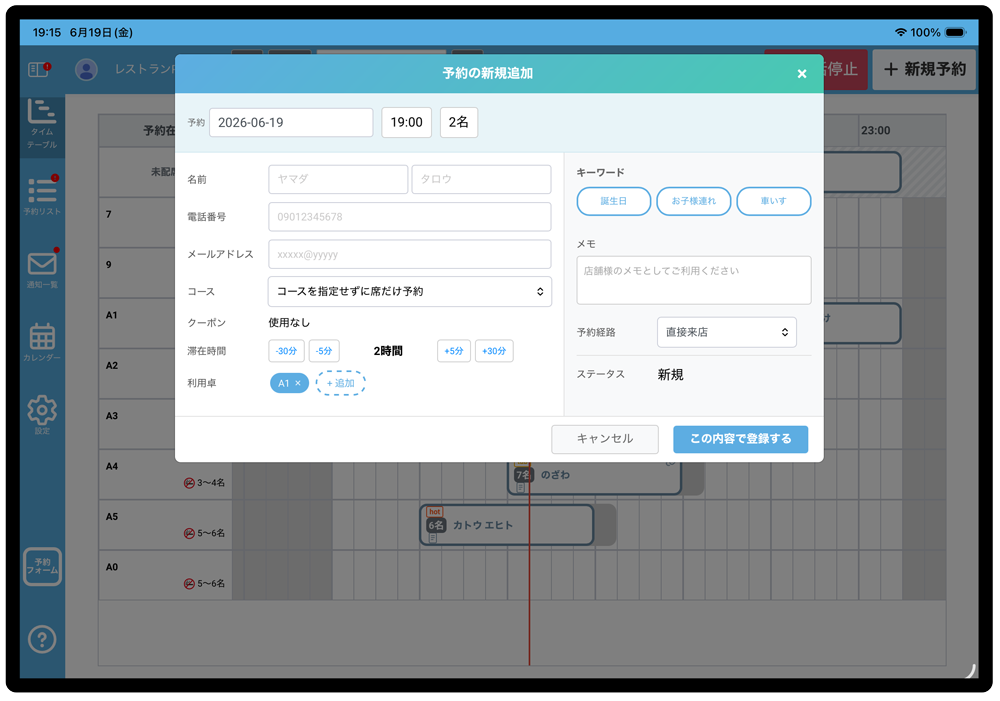Viewport: 1000px width, 701px height.
Task: Click the user avatar icon
Action: click(x=86, y=69)
